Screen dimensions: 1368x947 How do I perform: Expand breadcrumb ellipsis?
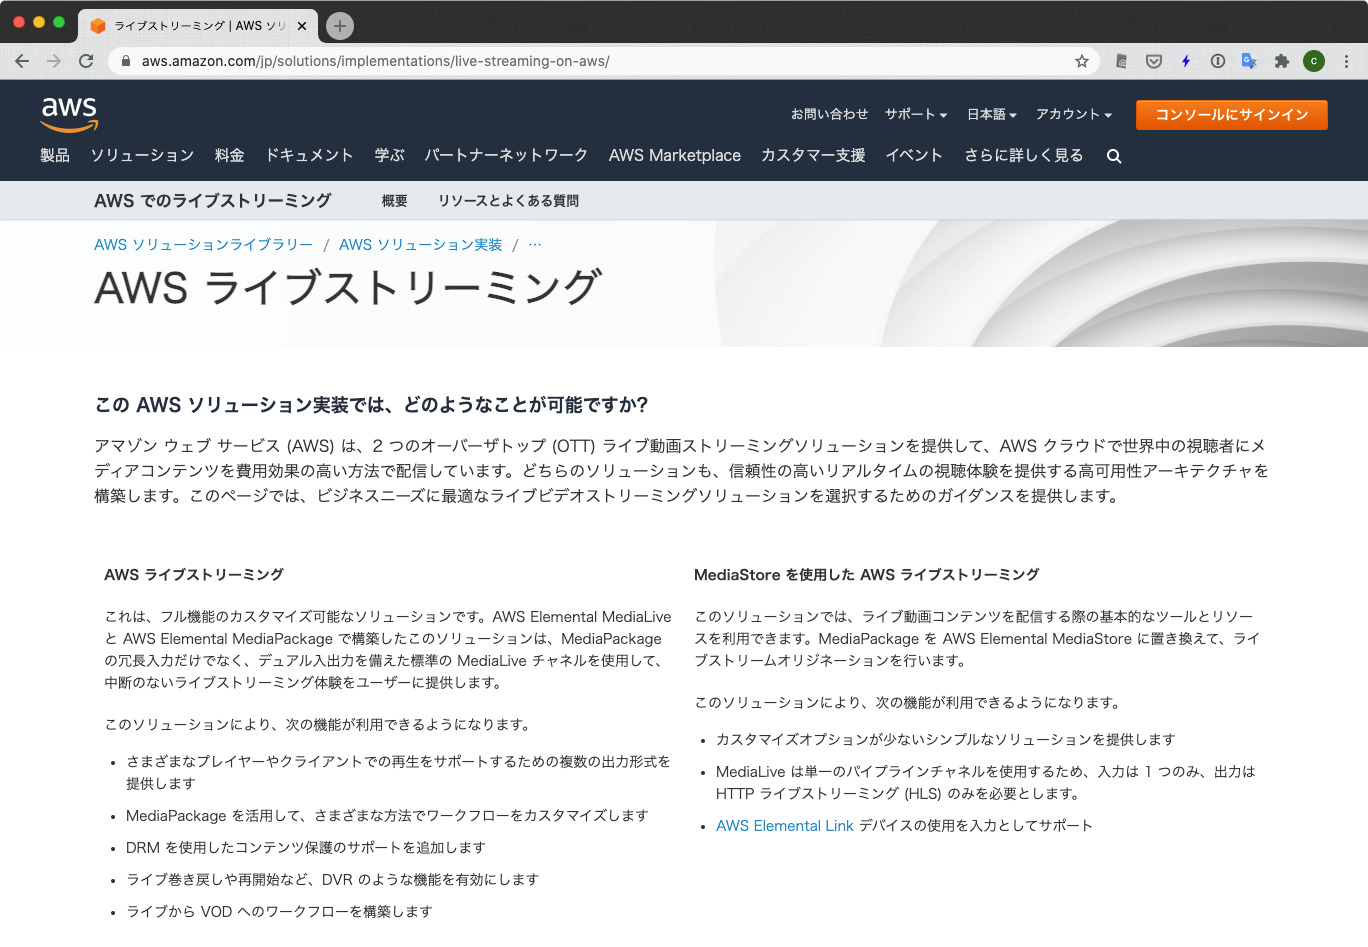[x=535, y=245]
